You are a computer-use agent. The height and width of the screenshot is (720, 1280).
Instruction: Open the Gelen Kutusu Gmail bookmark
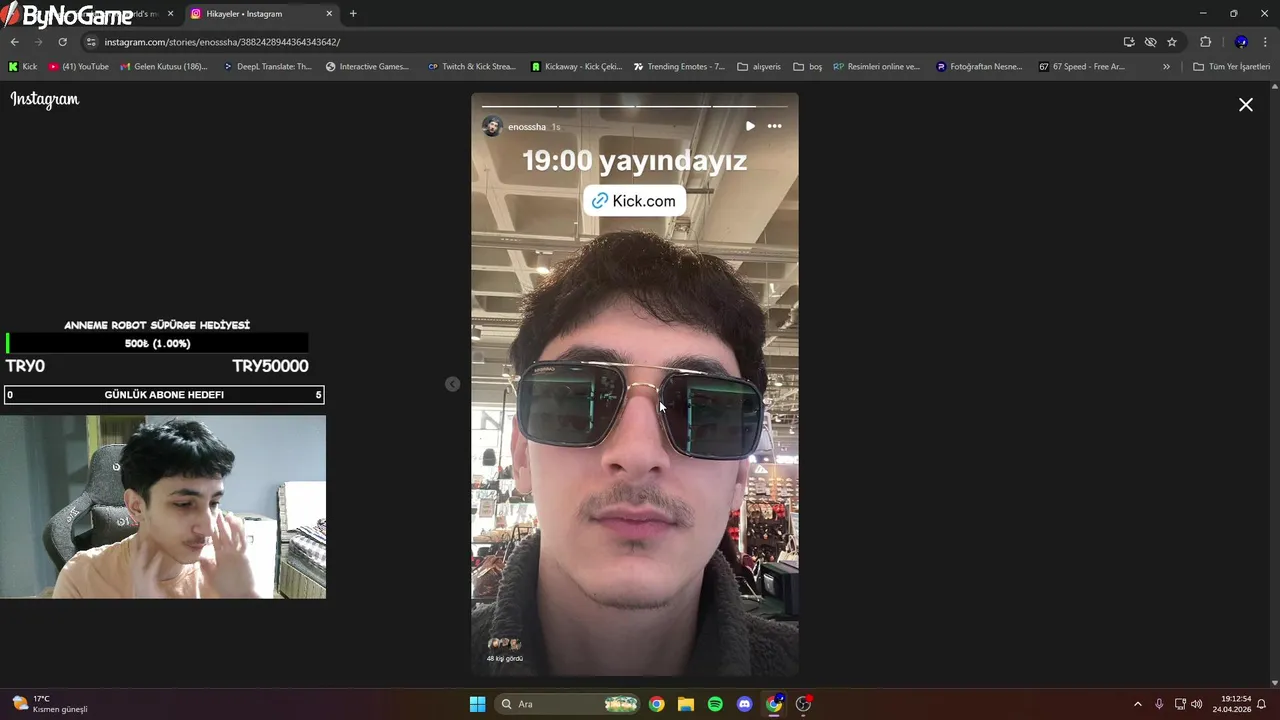pyautogui.click(x=164, y=67)
